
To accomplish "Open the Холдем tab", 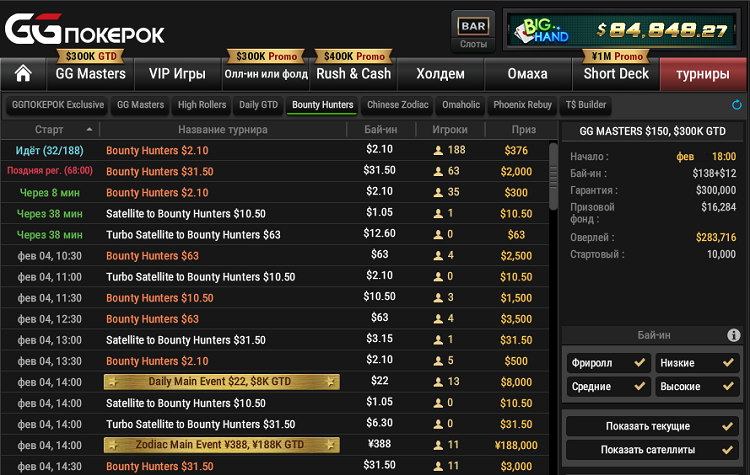I will pyautogui.click(x=441, y=74).
